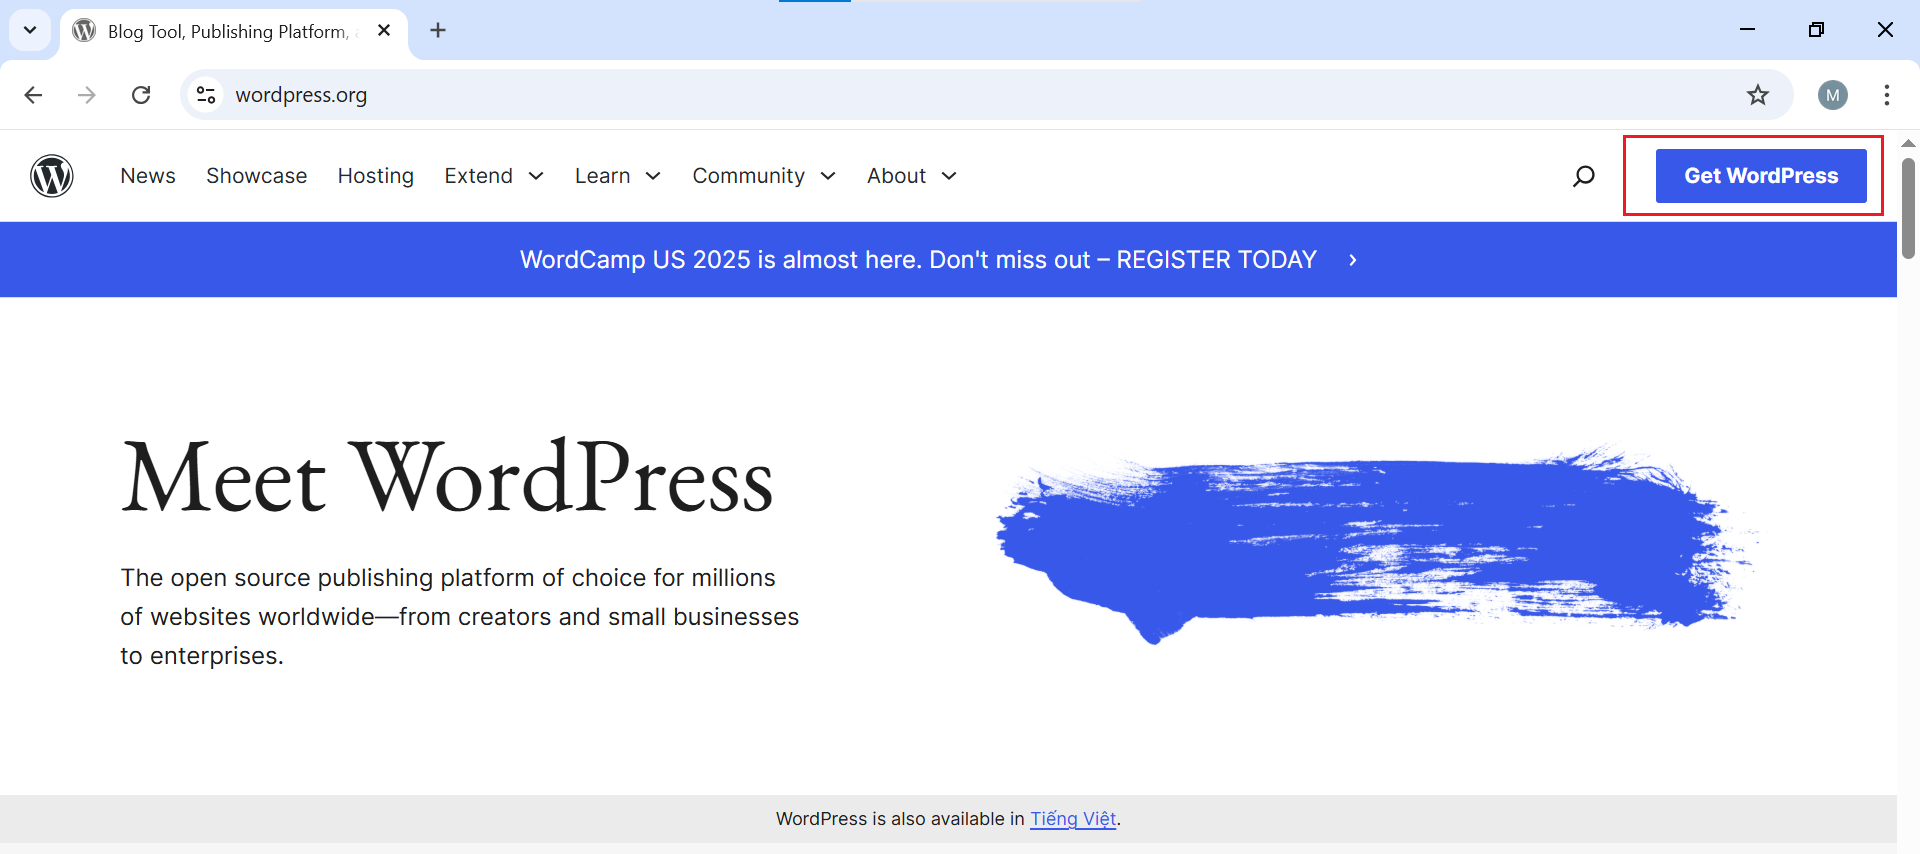This screenshot has height=854, width=1920.
Task: Follow the Tiếng Việt language link
Action: pyautogui.click(x=1072, y=819)
